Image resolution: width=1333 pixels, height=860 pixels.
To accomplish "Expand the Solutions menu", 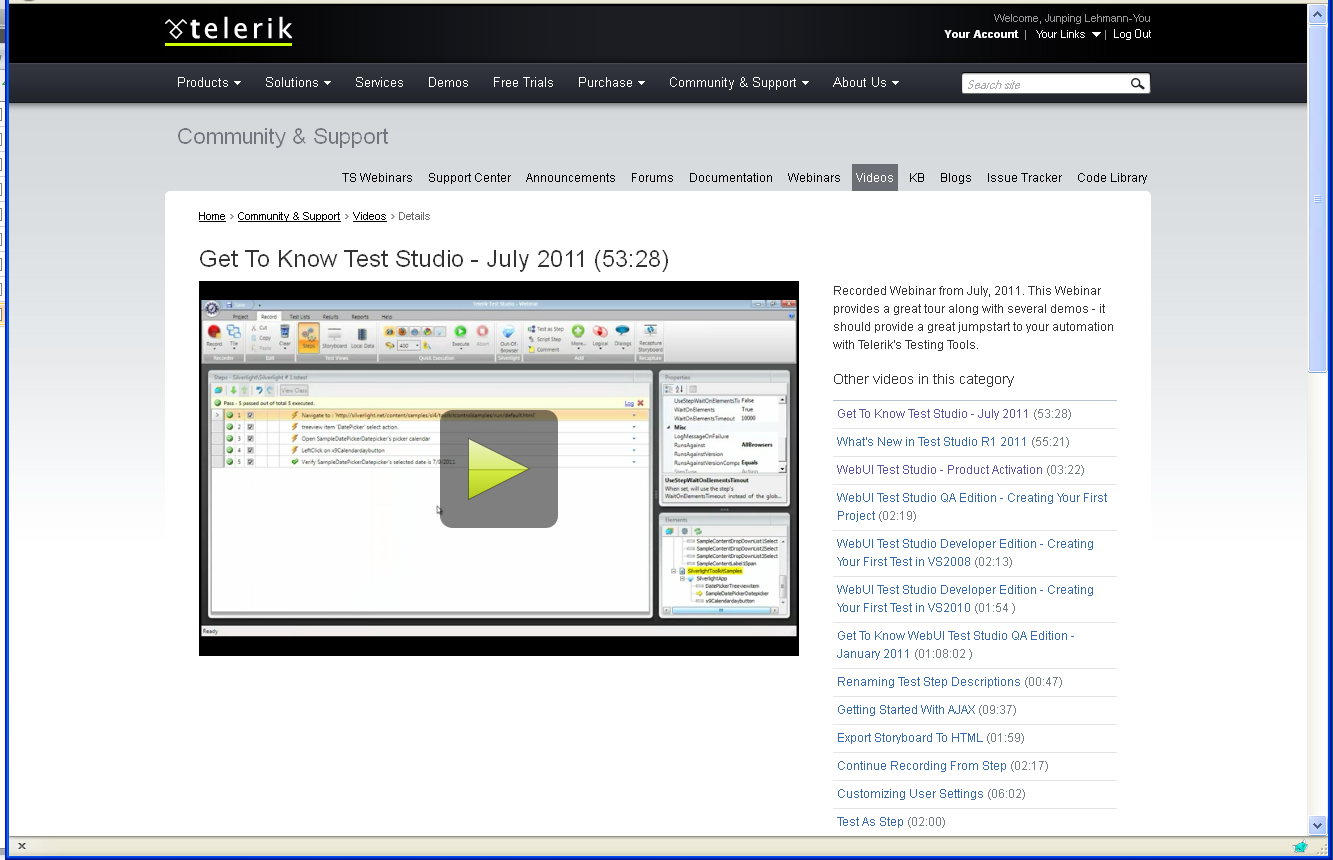I will pyautogui.click(x=298, y=83).
